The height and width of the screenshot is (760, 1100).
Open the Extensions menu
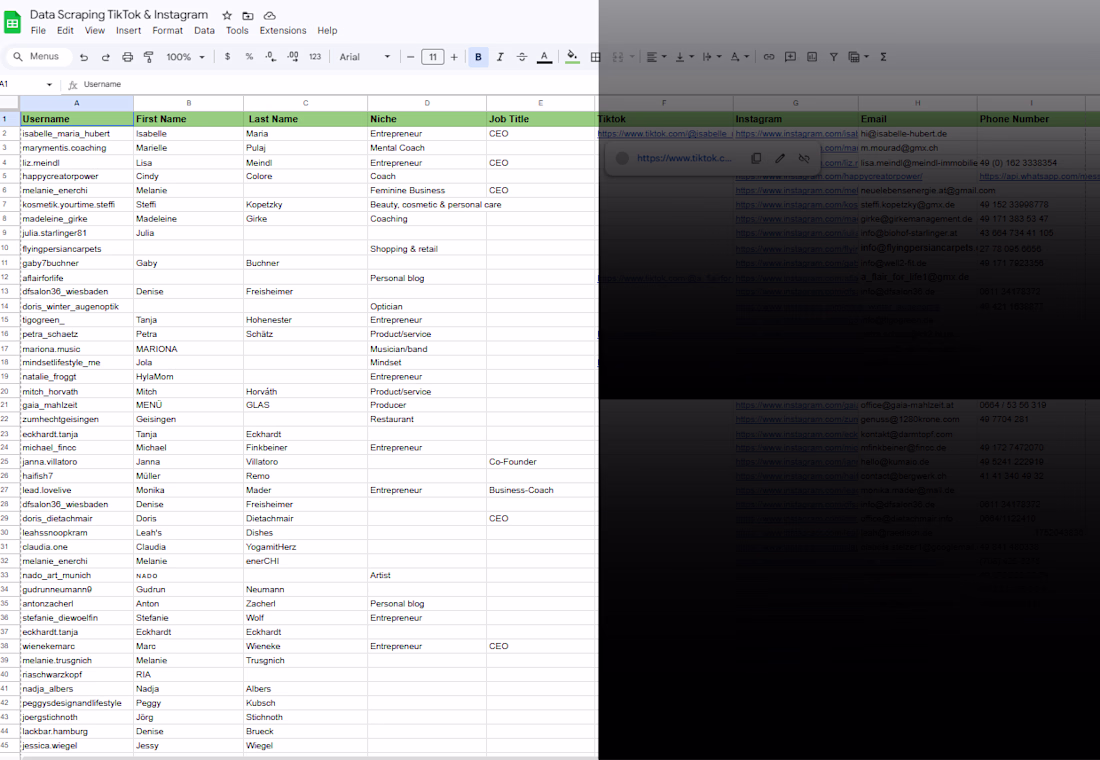(x=283, y=31)
